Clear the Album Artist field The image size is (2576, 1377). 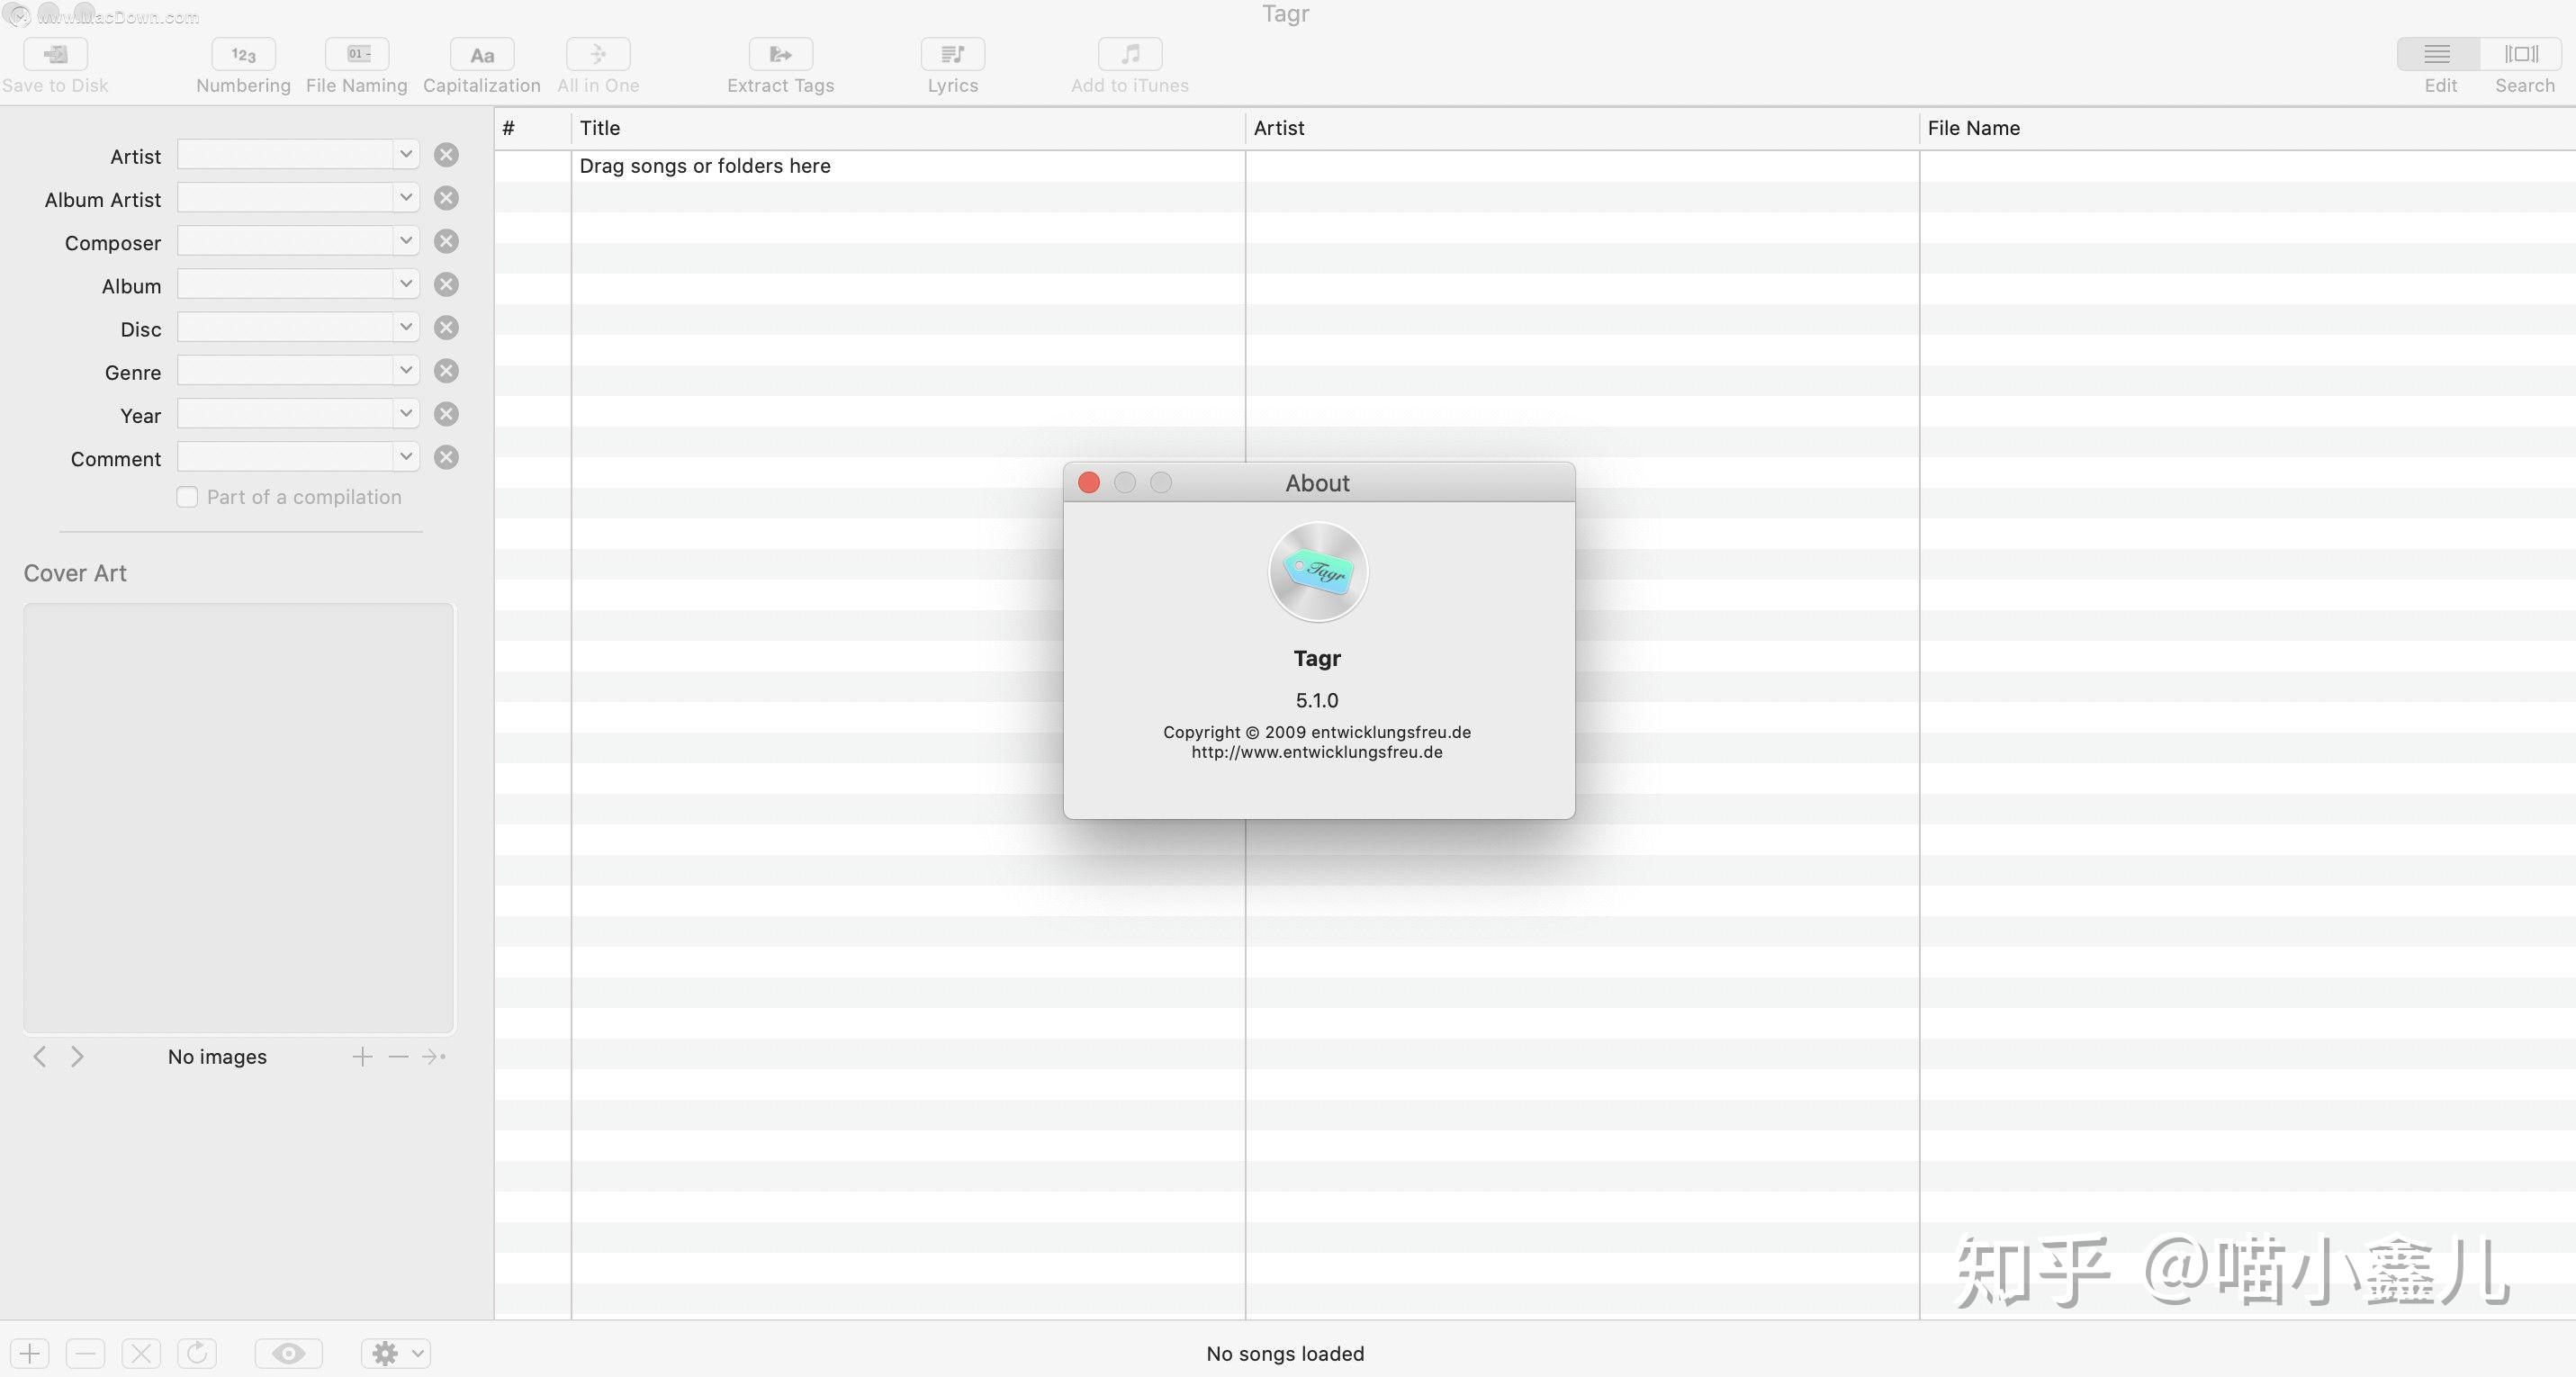(446, 198)
